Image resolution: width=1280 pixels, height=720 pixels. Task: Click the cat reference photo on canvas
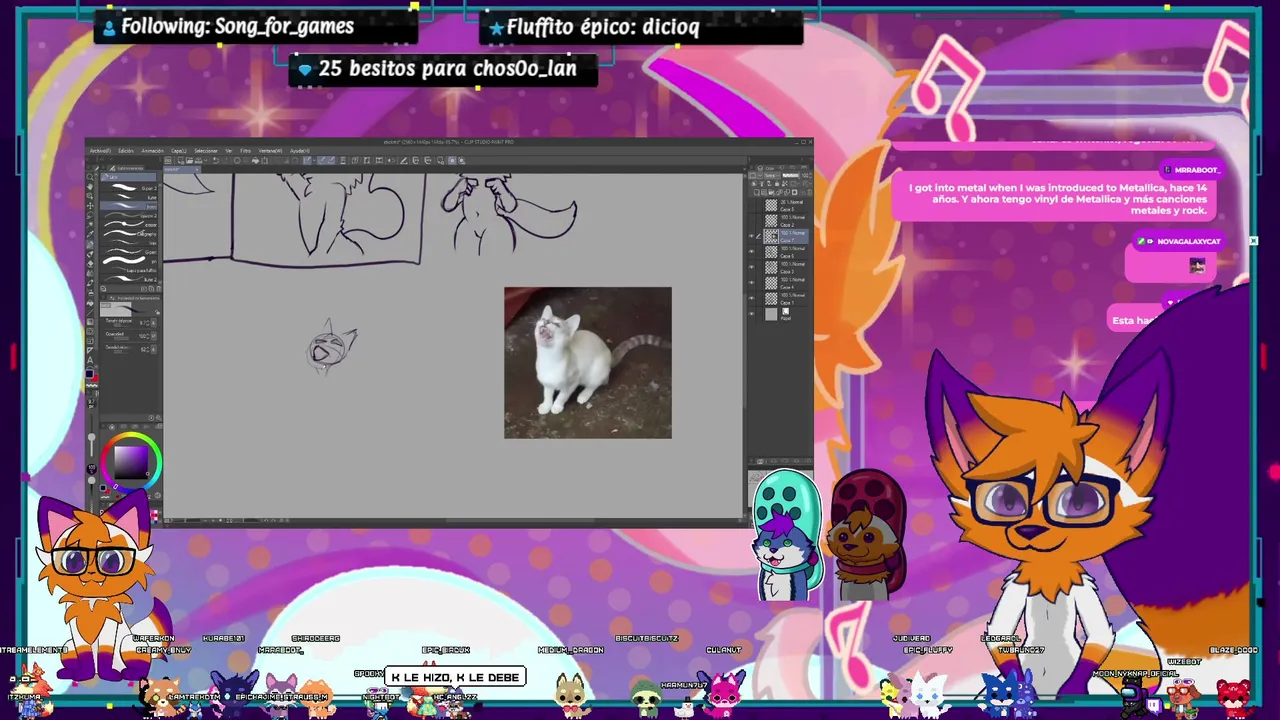tap(588, 362)
